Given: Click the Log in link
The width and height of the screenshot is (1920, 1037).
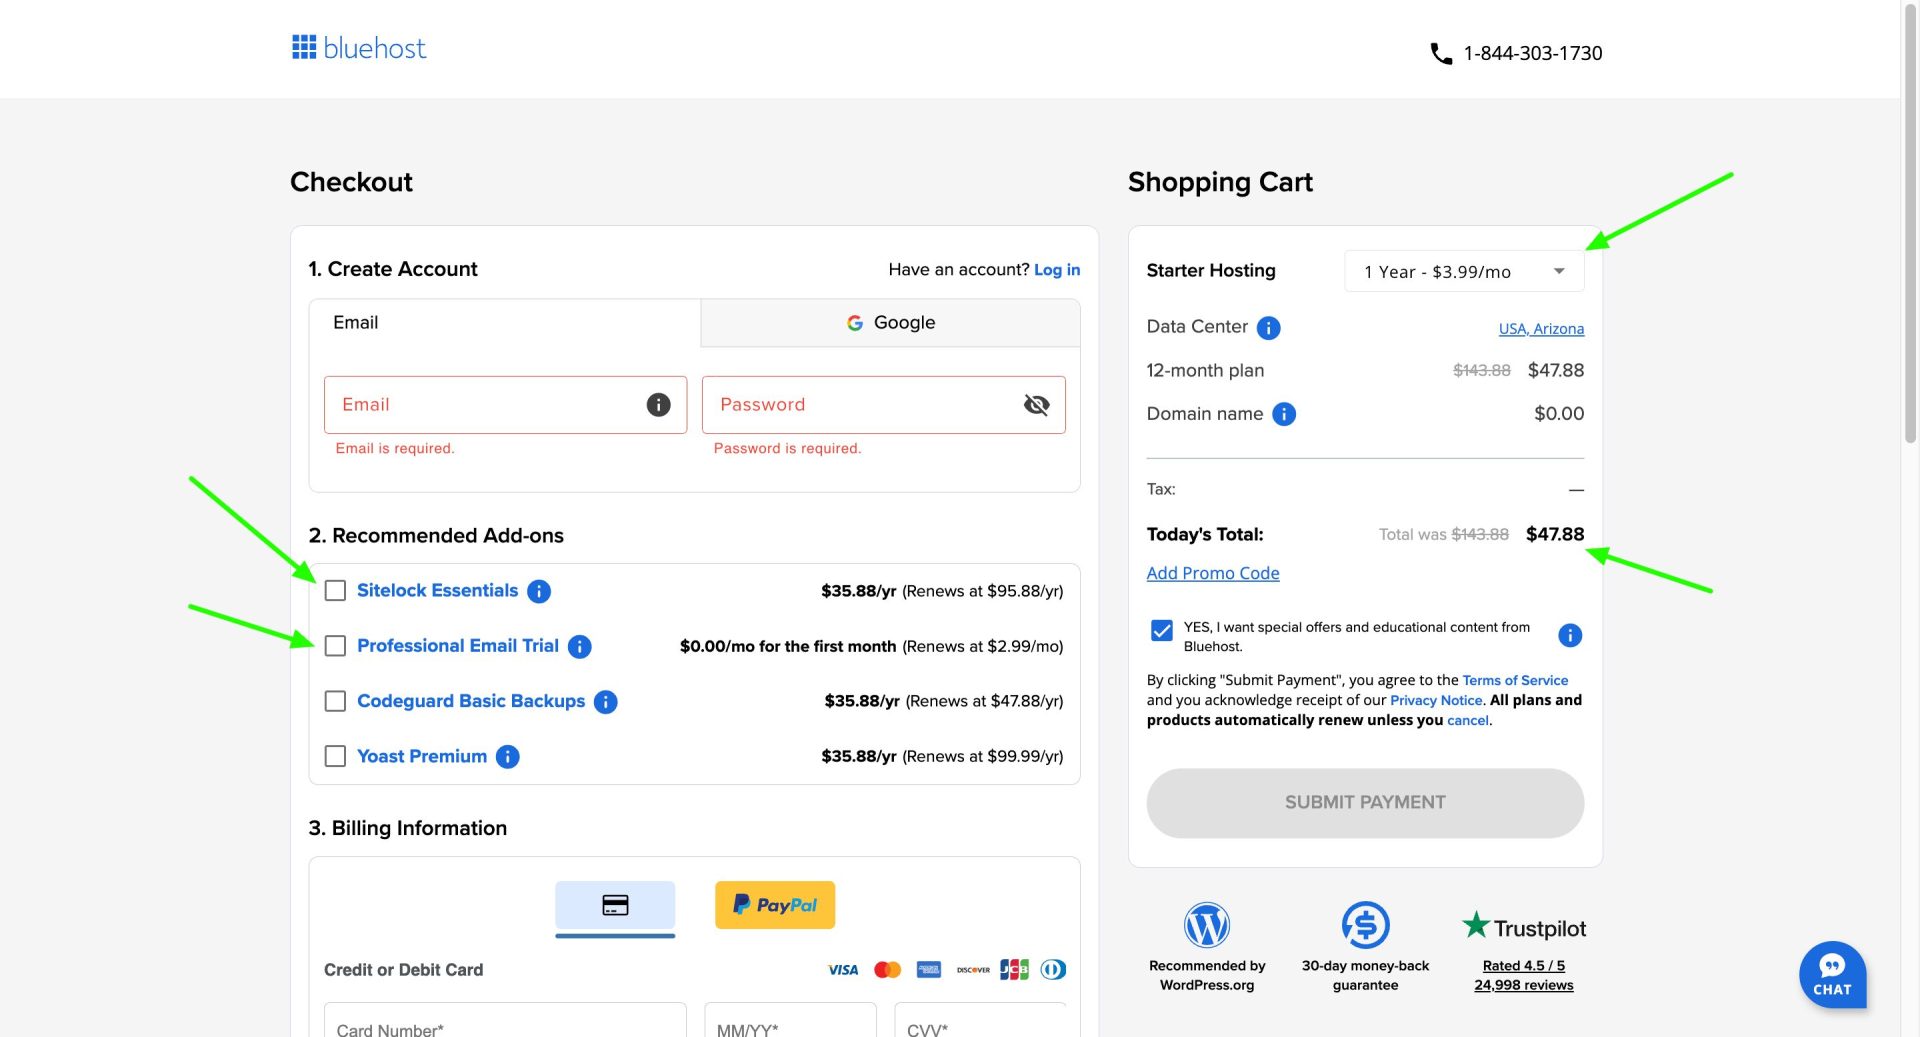Looking at the screenshot, I should point(1057,269).
